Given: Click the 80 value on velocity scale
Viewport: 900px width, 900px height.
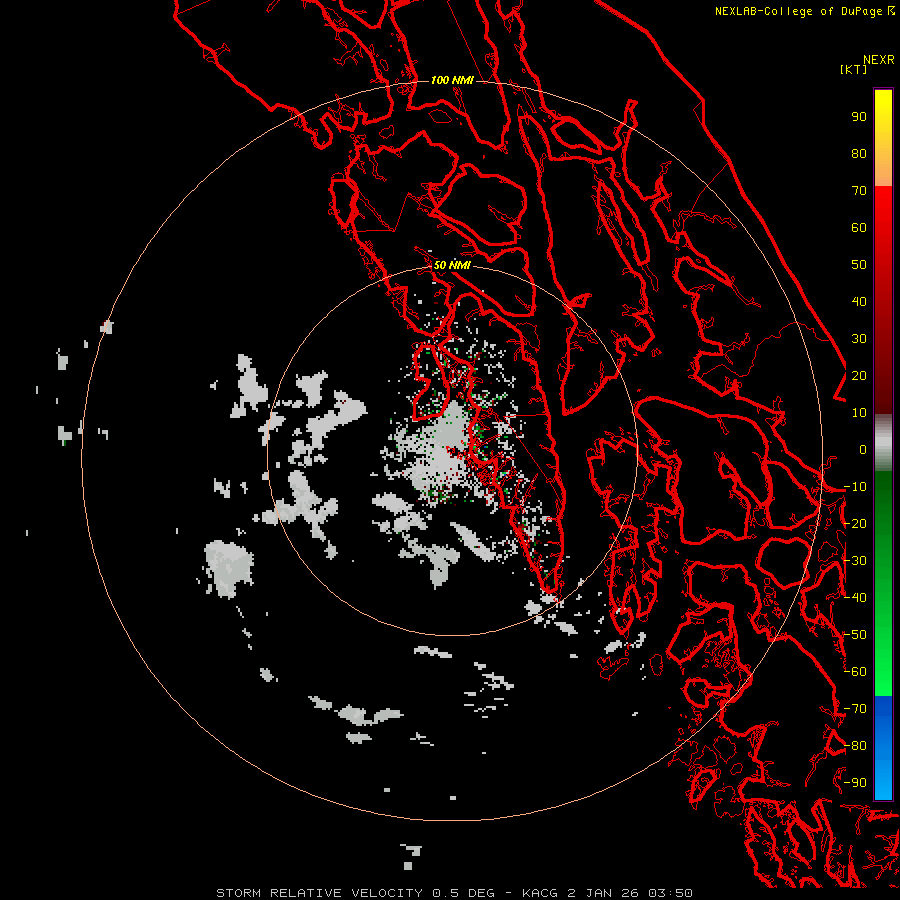Looking at the screenshot, I should point(859,153).
